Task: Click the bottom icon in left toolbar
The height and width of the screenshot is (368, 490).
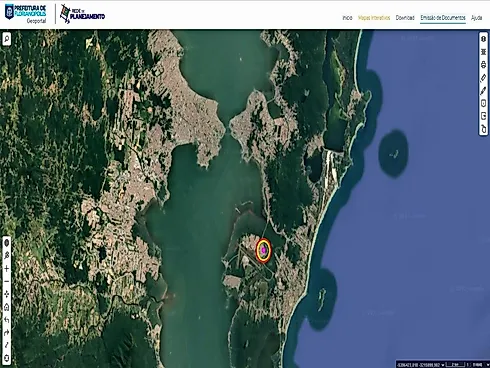Action: [6, 358]
